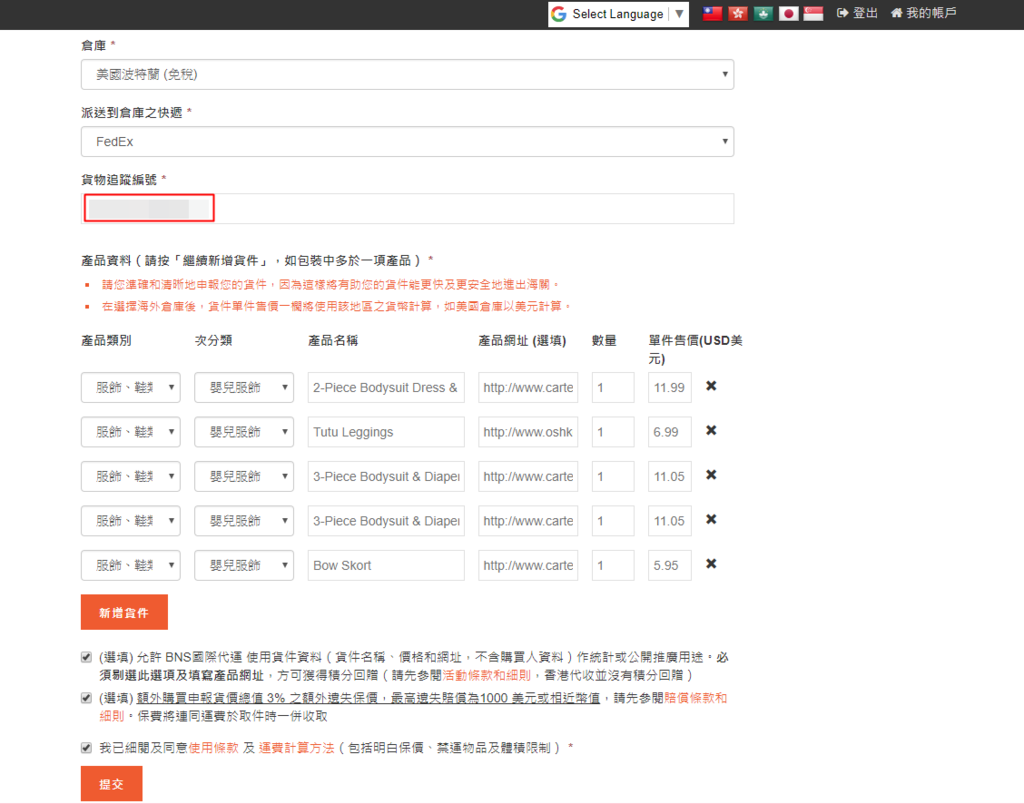
Task: Toggle the BNS data usage permission checkbox
Action: coord(86,657)
